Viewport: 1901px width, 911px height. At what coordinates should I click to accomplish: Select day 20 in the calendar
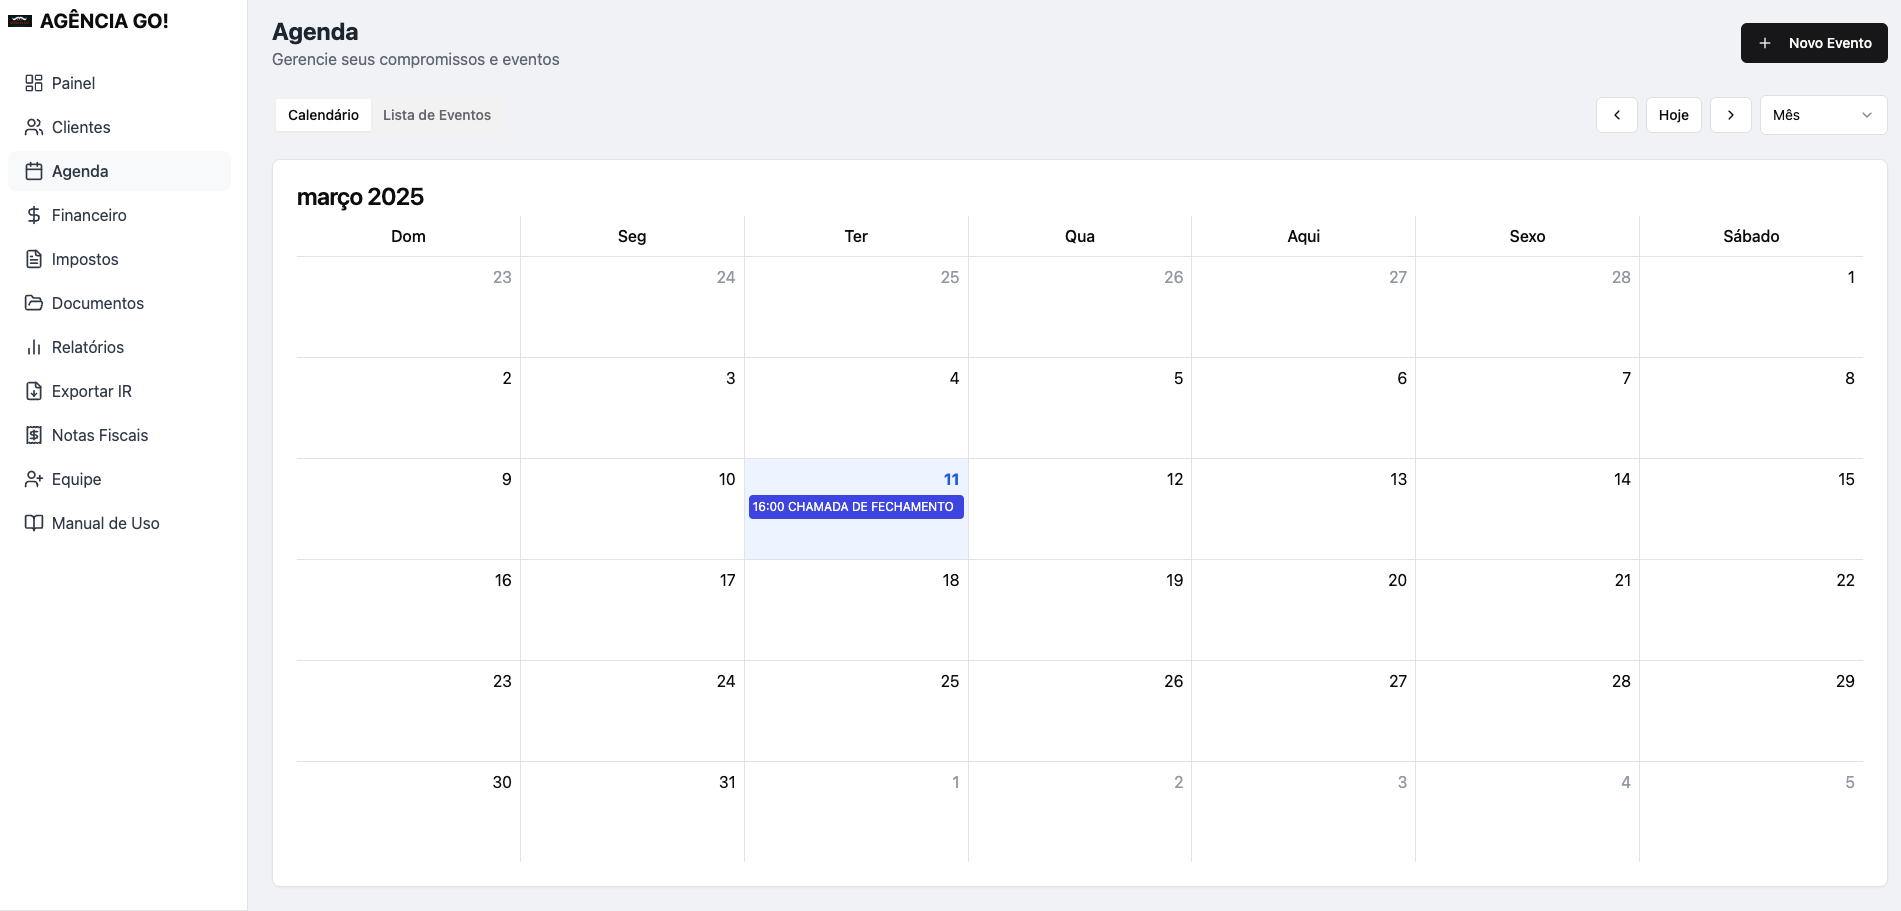click(x=1397, y=581)
